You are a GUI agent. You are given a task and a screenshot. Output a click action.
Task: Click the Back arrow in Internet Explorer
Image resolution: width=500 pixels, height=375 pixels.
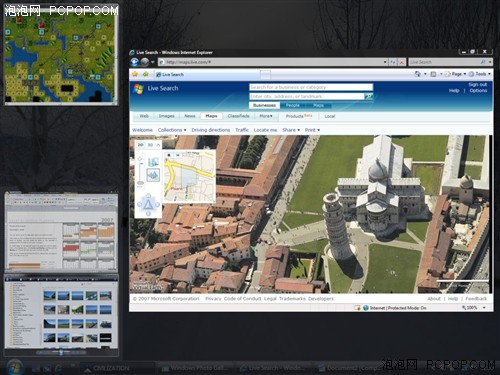(x=135, y=62)
